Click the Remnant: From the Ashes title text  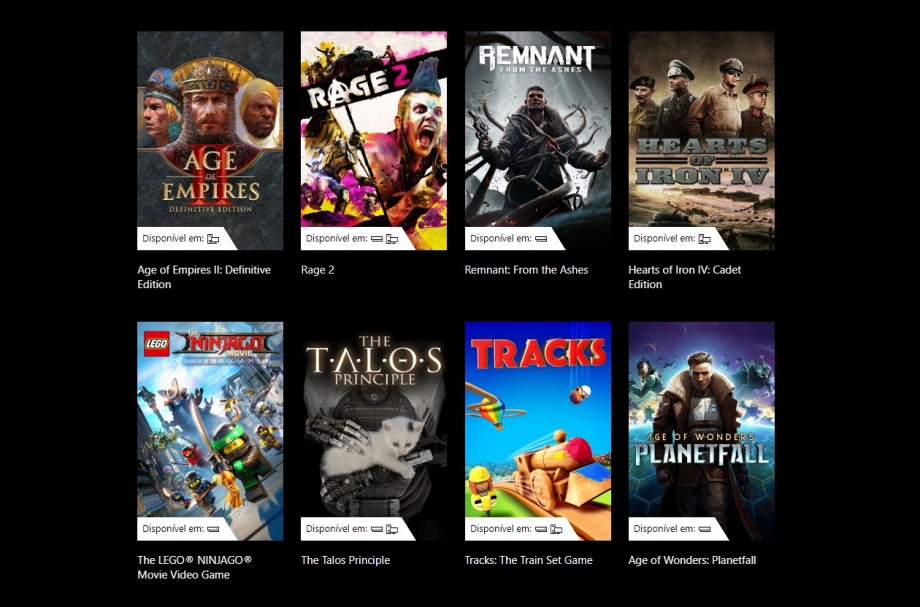pyautogui.click(x=526, y=270)
